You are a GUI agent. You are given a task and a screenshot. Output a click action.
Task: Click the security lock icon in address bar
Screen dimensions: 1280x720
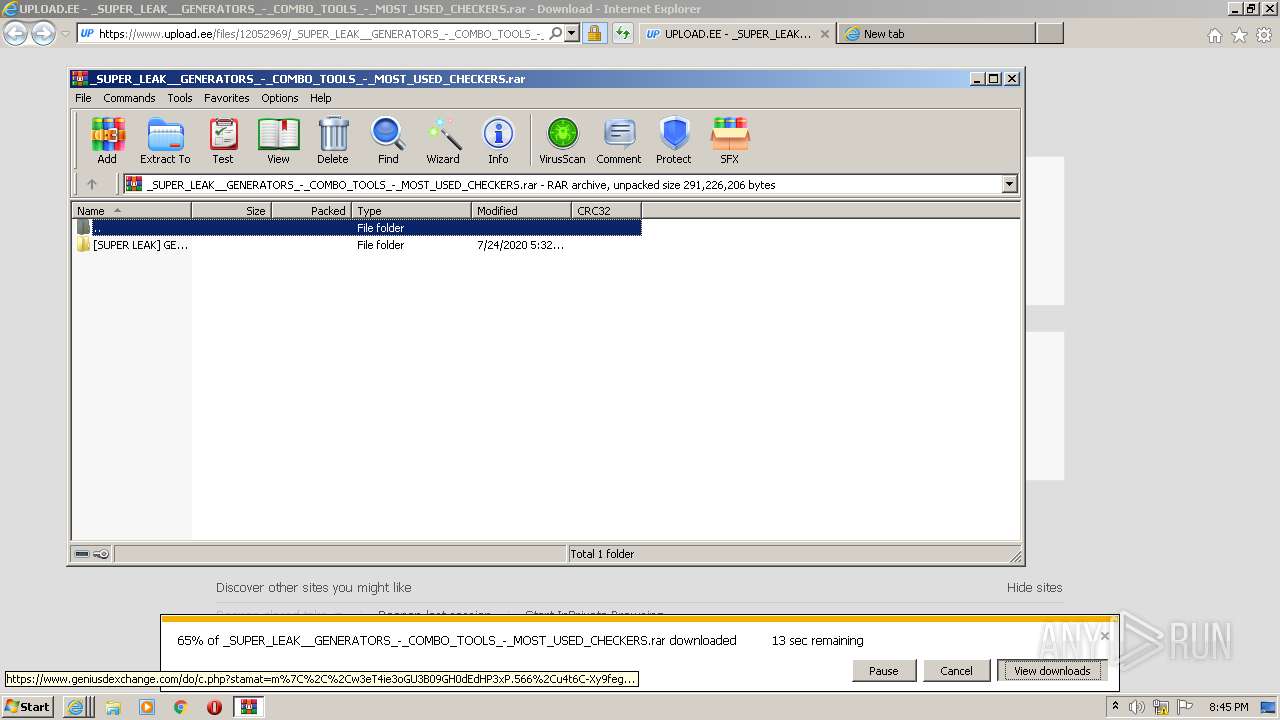[x=594, y=34]
